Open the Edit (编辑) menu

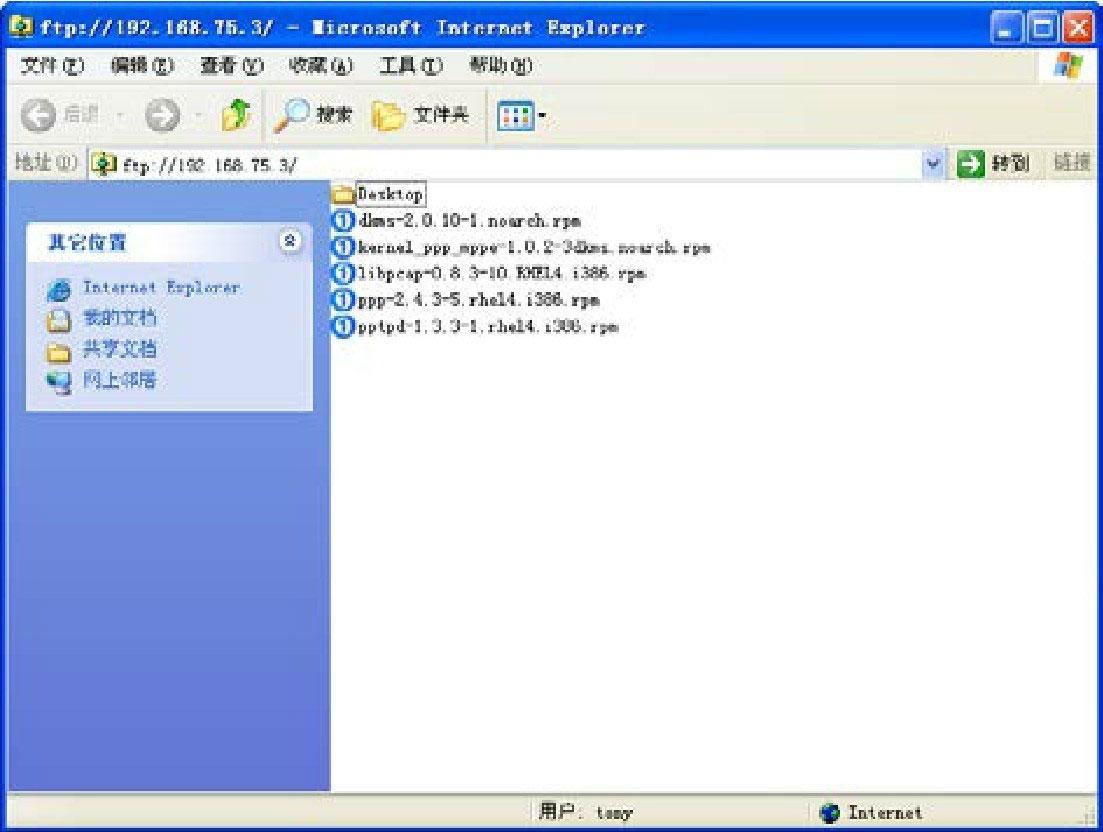click(142, 66)
